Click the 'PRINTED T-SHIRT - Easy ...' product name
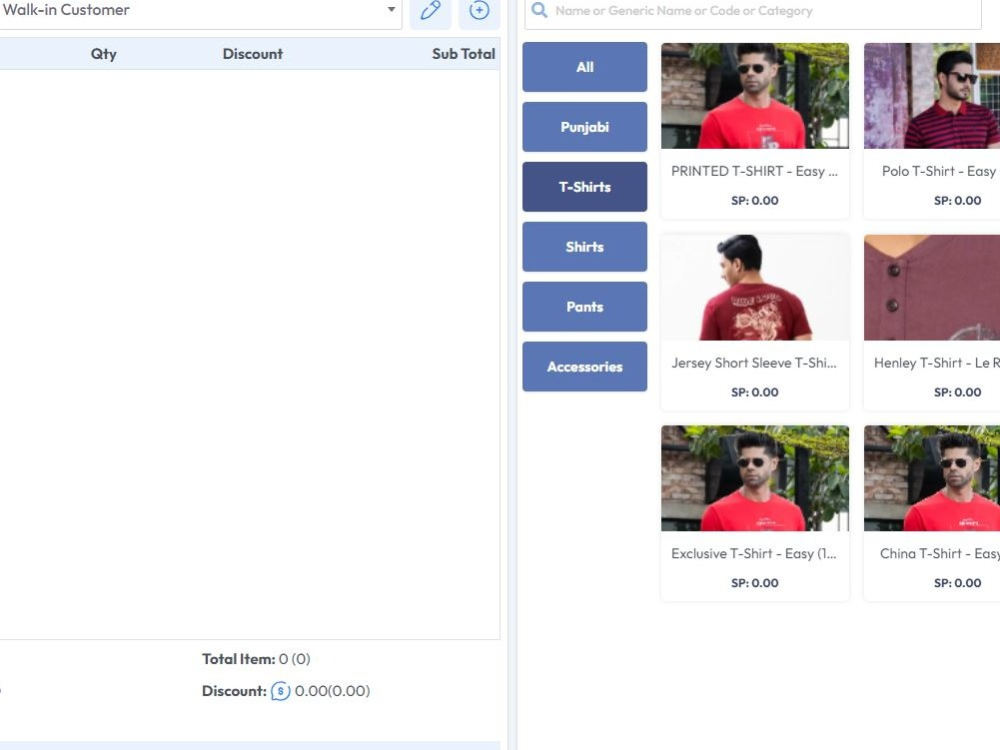 [x=754, y=171]
